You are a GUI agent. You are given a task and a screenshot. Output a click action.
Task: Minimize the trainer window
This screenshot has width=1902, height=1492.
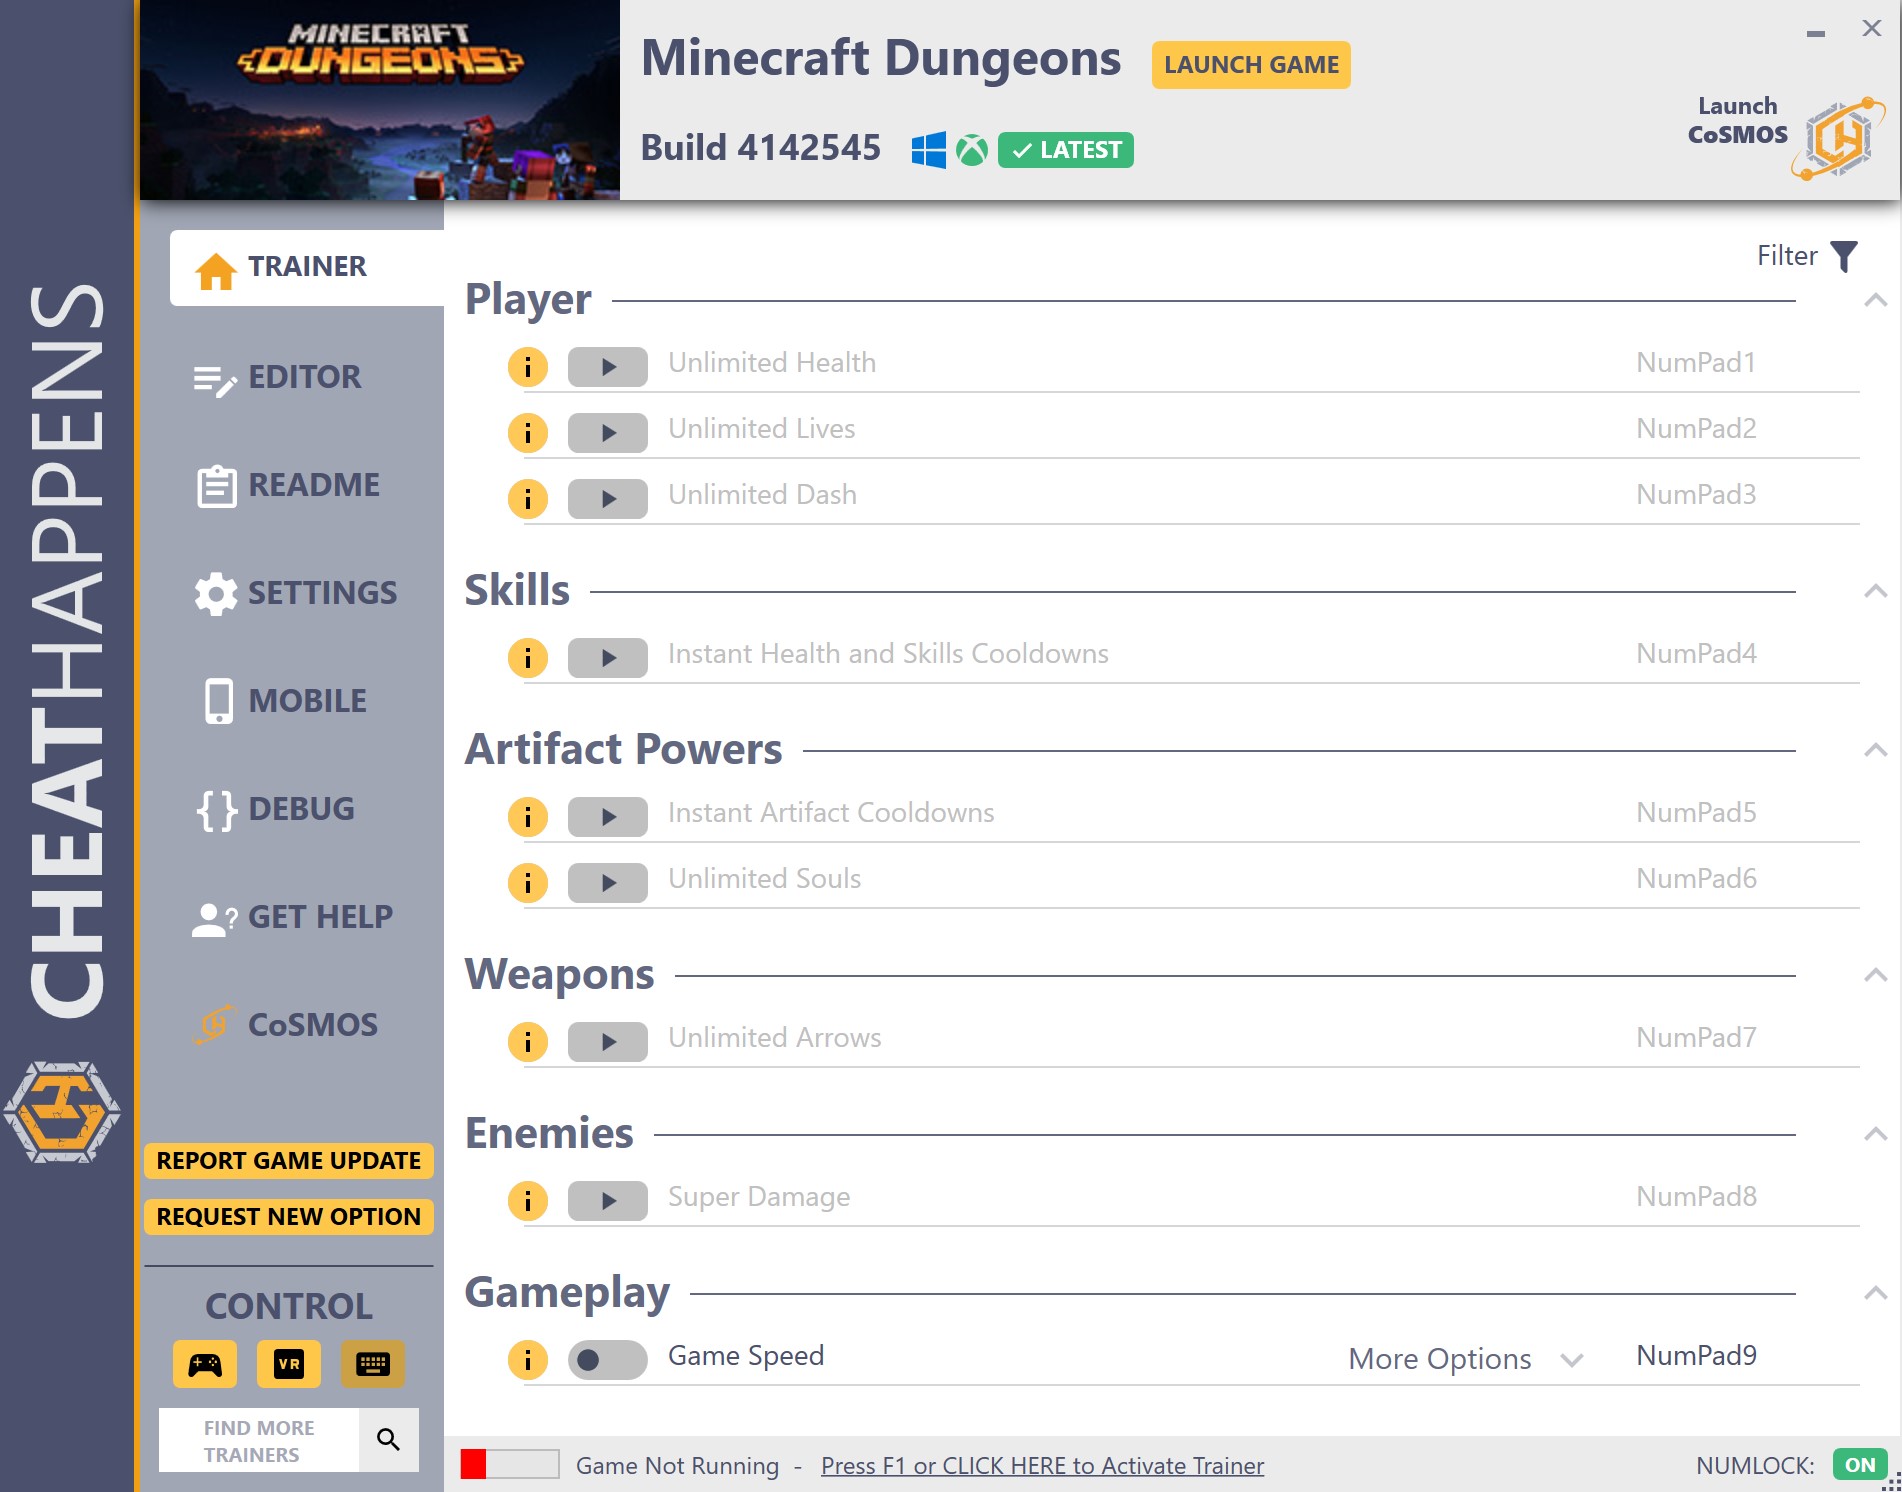pyautogui.click(x=1816, y=33)
